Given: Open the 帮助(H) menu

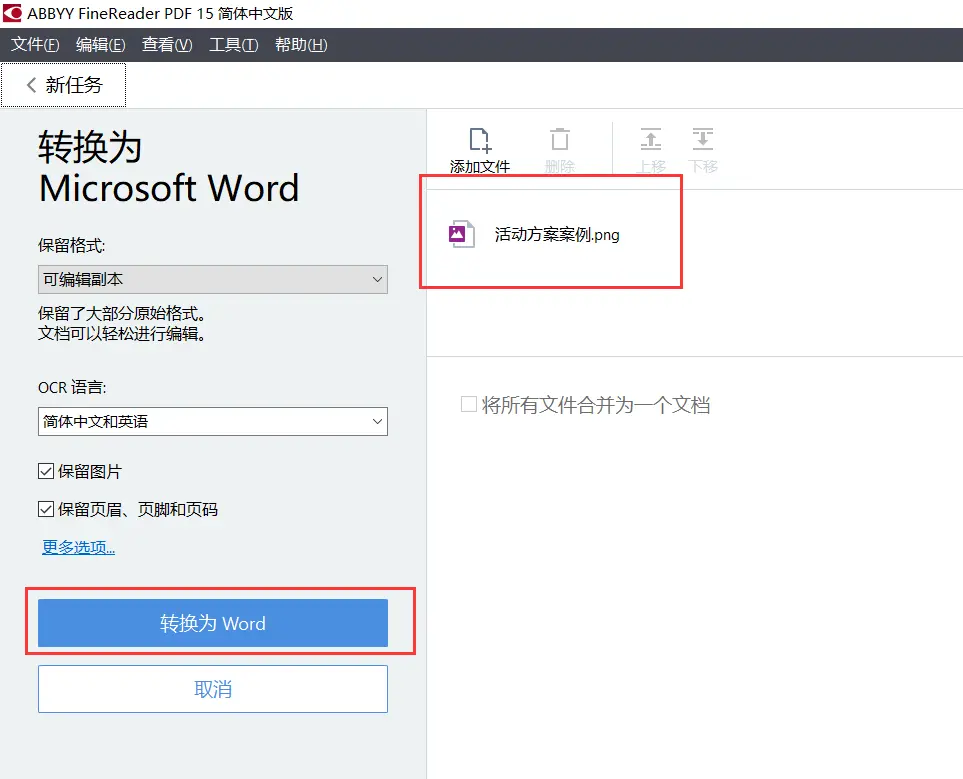Looking at the screenshot, I should click(301, 45).
